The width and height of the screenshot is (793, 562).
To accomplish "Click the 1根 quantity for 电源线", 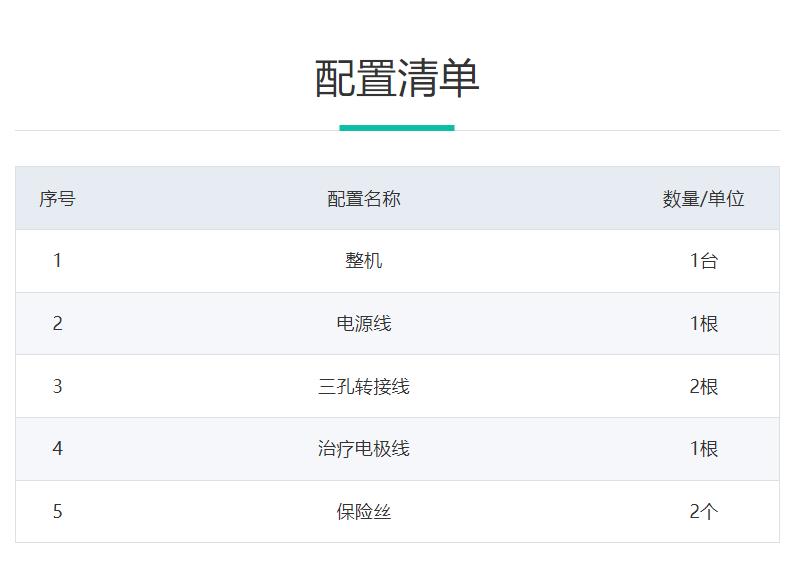I will (703, 324).
